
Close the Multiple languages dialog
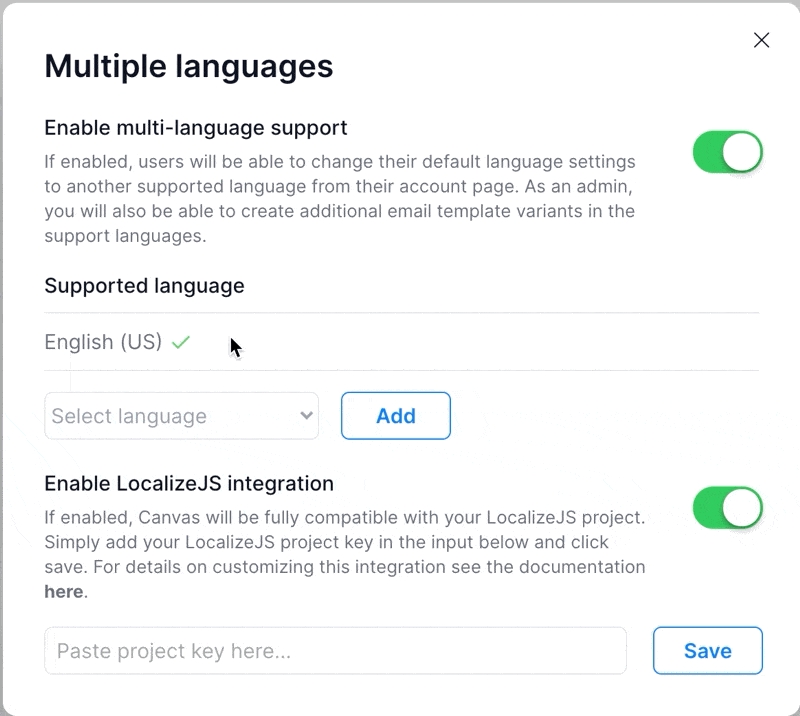click(x=761, y=40)
